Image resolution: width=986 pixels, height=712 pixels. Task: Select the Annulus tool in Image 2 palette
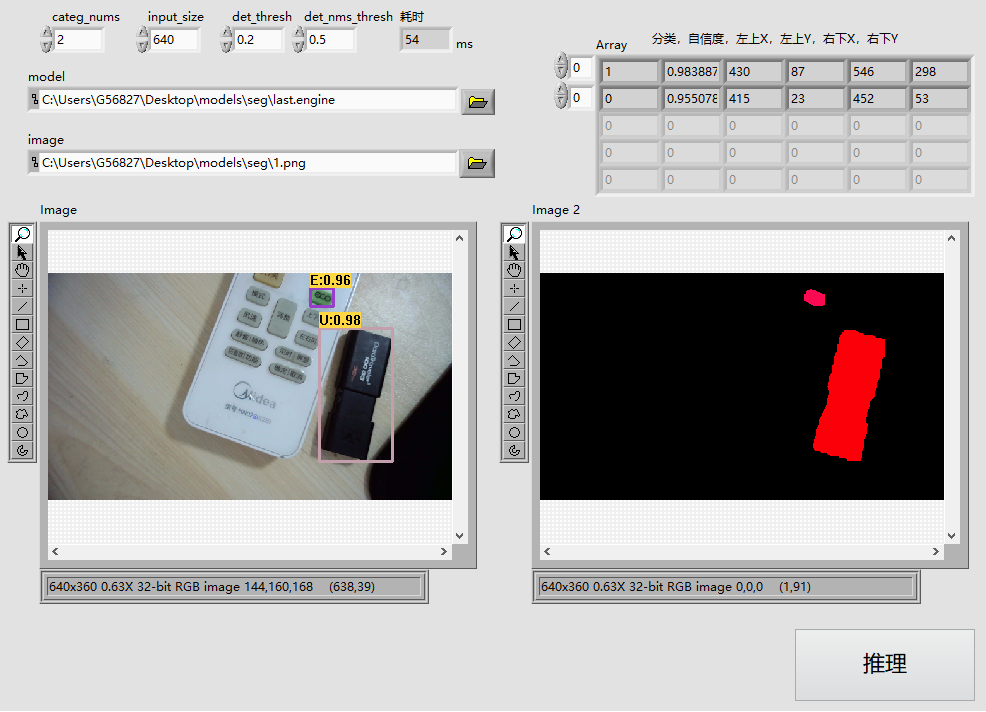[514, 450]
